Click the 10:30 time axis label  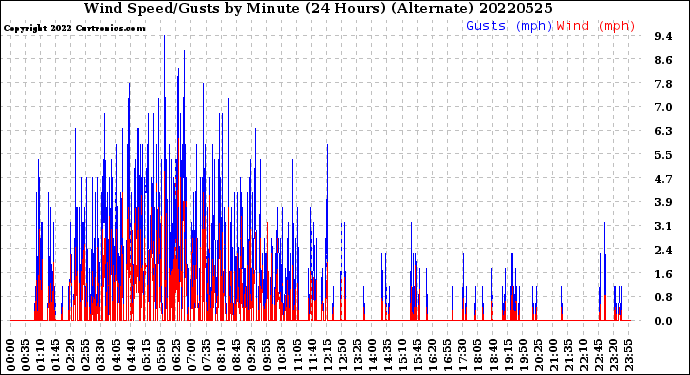(281, 355)
